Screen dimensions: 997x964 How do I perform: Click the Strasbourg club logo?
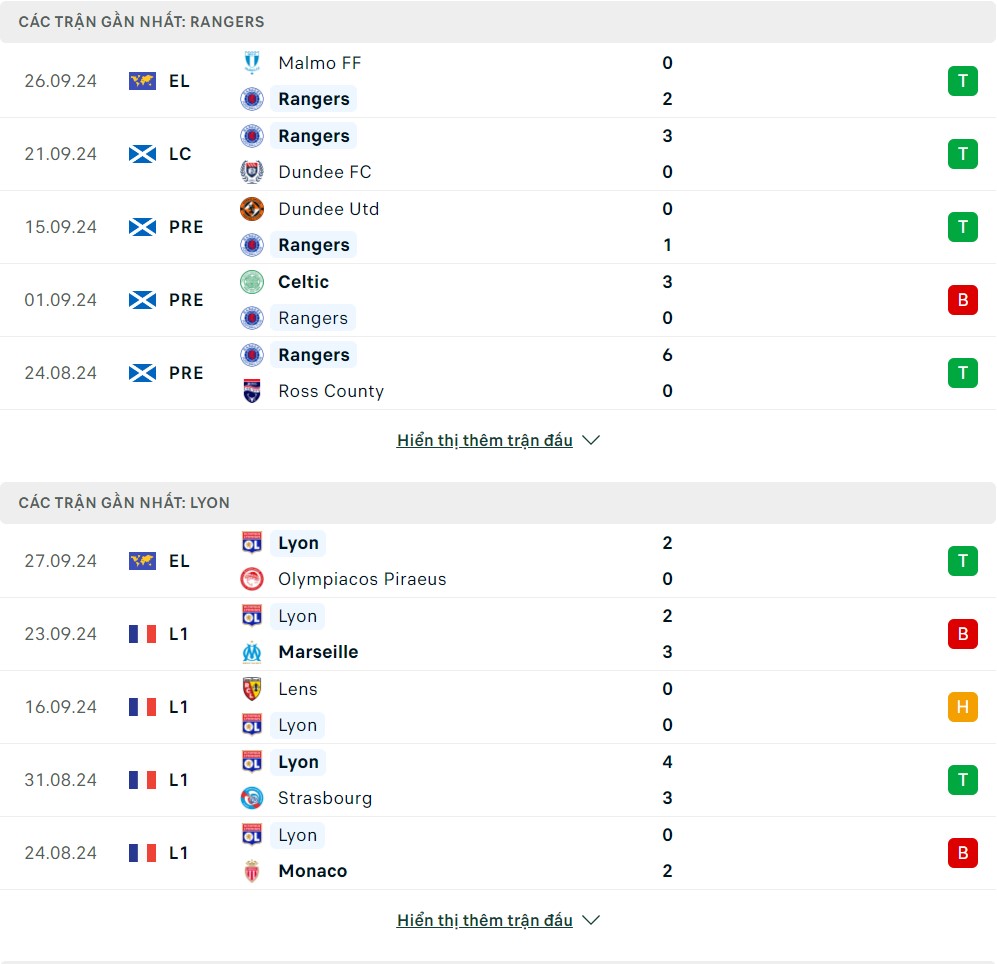pos(252,797)
